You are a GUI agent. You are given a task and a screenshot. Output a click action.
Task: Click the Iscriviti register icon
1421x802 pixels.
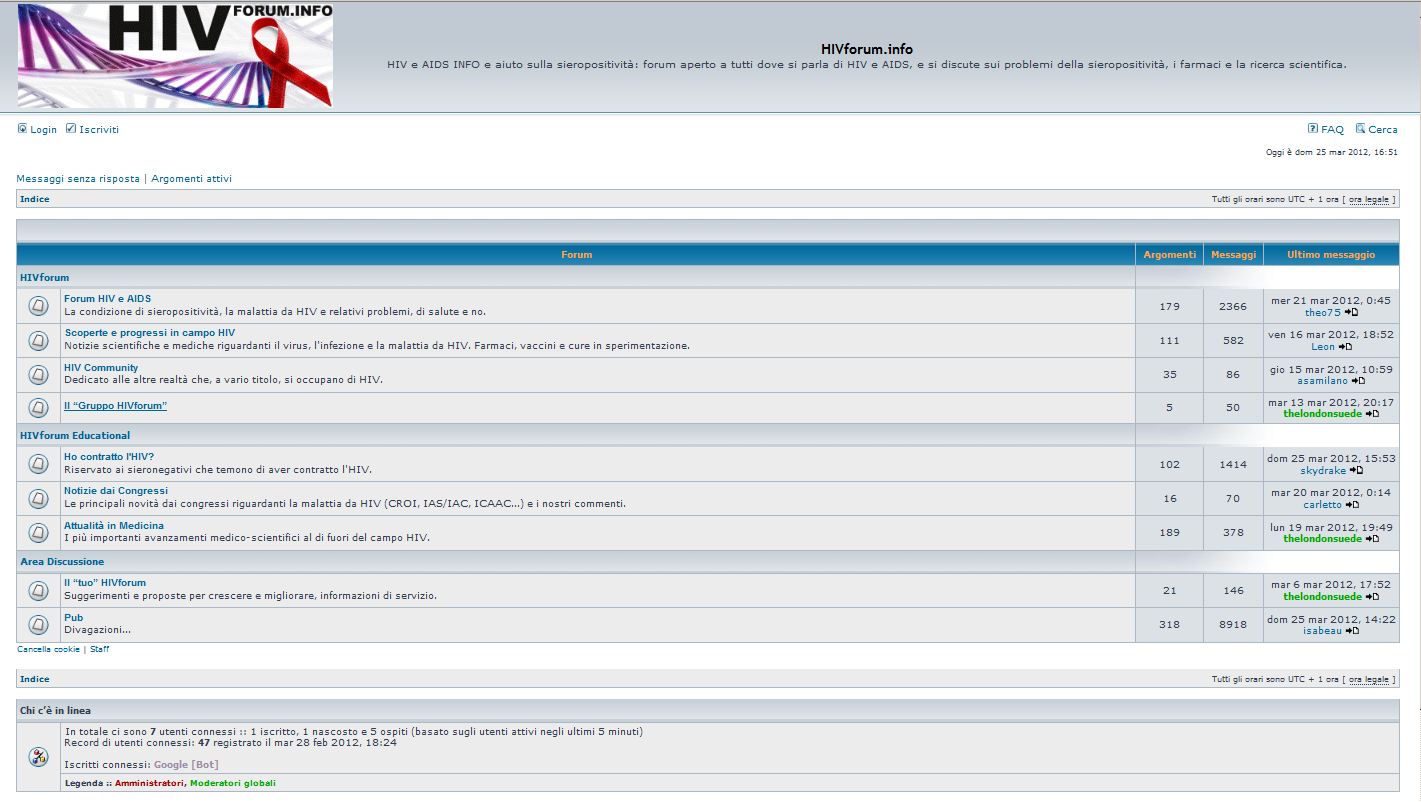(x=71, y=129)
